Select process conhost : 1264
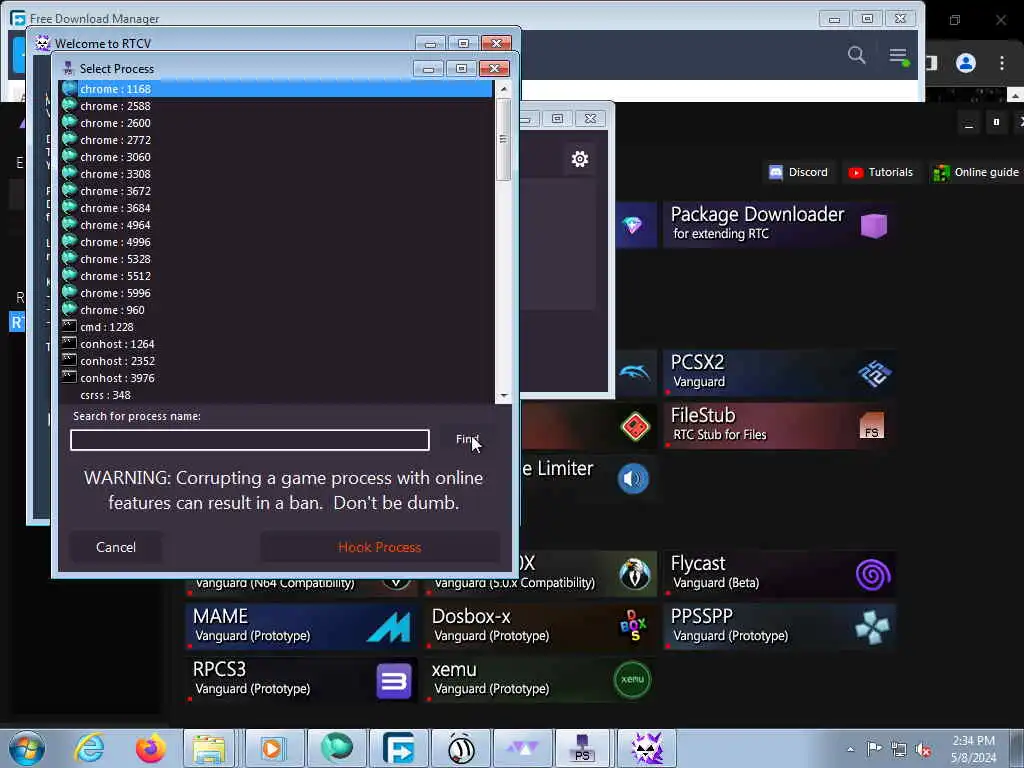The image size is (1024, 768). click(x=276, y=344)
